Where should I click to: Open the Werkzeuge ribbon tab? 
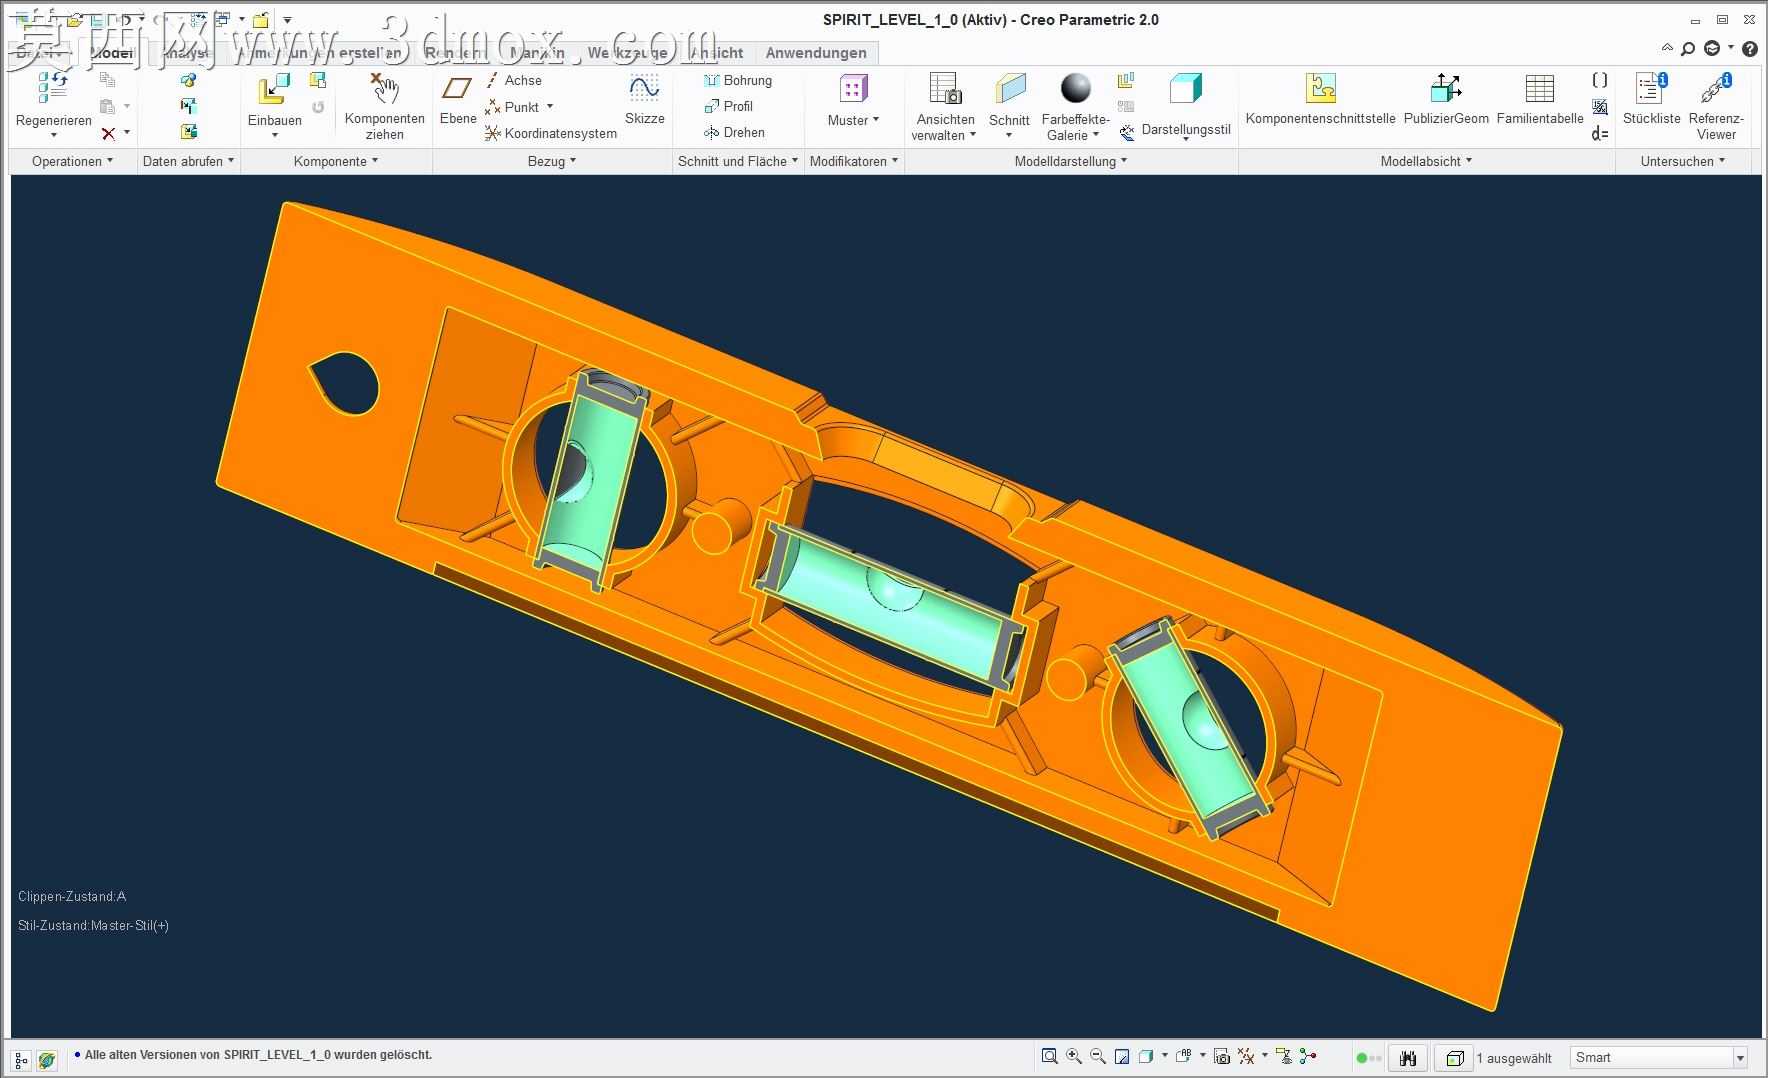pyautogui.click(x=627, y=53)
